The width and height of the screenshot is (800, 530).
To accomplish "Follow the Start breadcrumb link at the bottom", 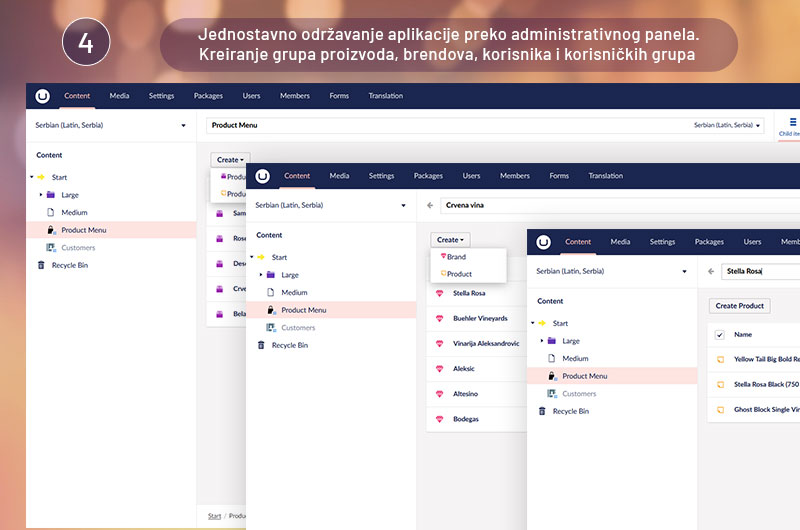I will (214, 516).
